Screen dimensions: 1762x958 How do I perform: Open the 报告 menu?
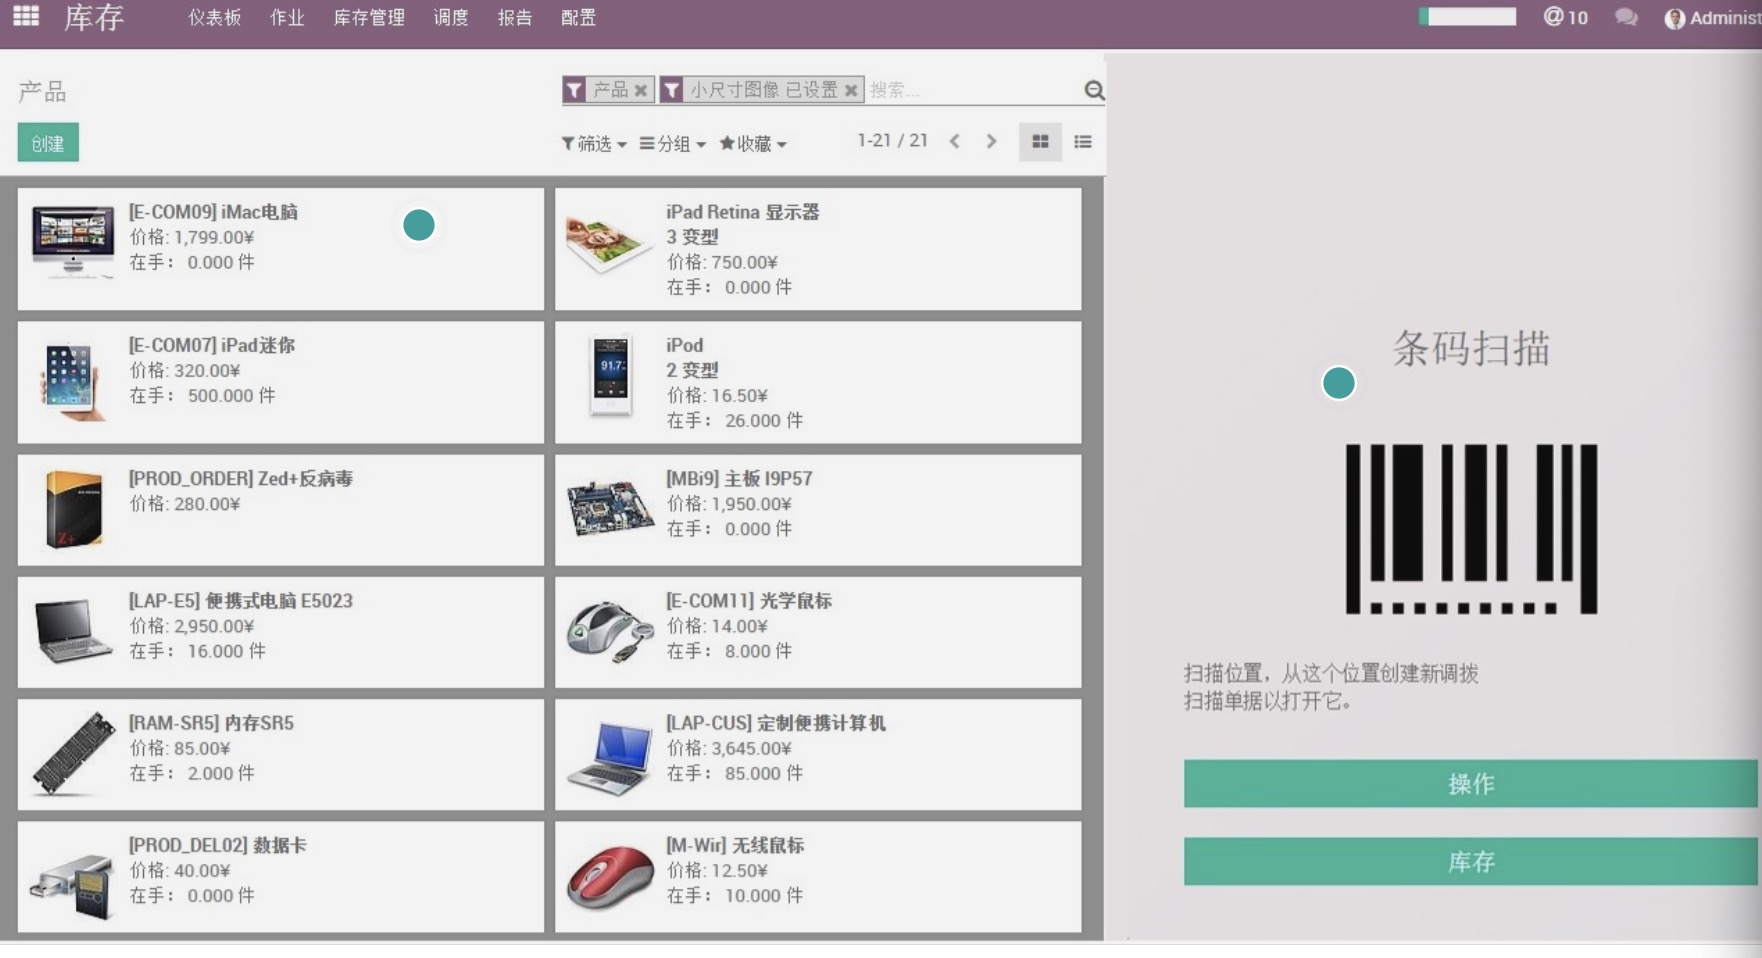tap(515, 18)
